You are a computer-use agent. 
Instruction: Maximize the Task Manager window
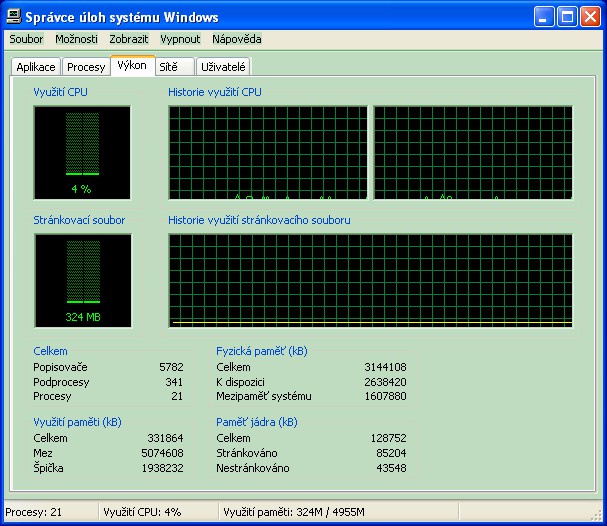point(568,17)
